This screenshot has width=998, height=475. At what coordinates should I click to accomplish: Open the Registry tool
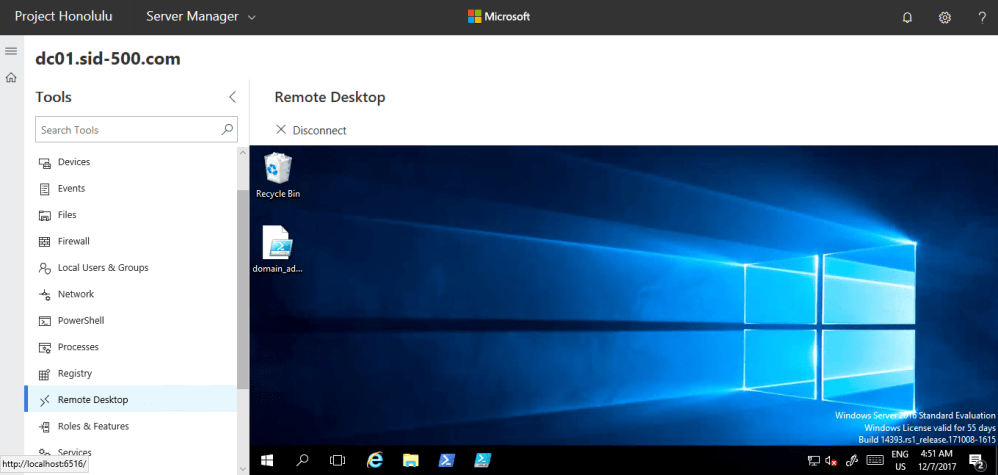pos(75,374)
